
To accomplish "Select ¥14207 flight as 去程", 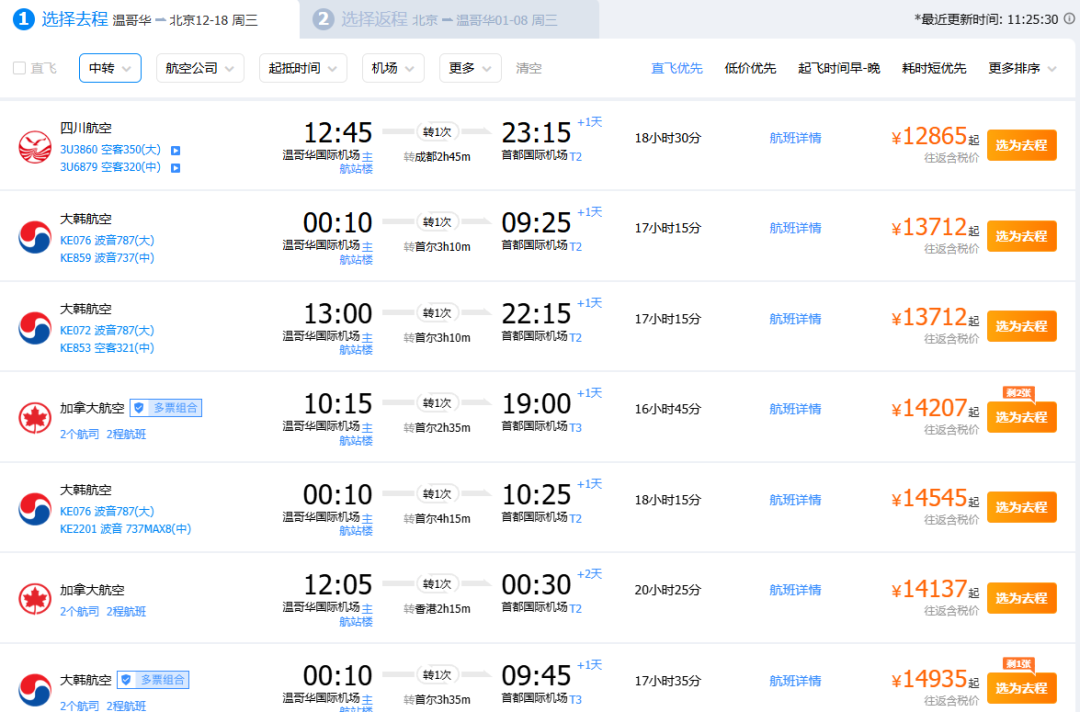I will pos(1021,417).
